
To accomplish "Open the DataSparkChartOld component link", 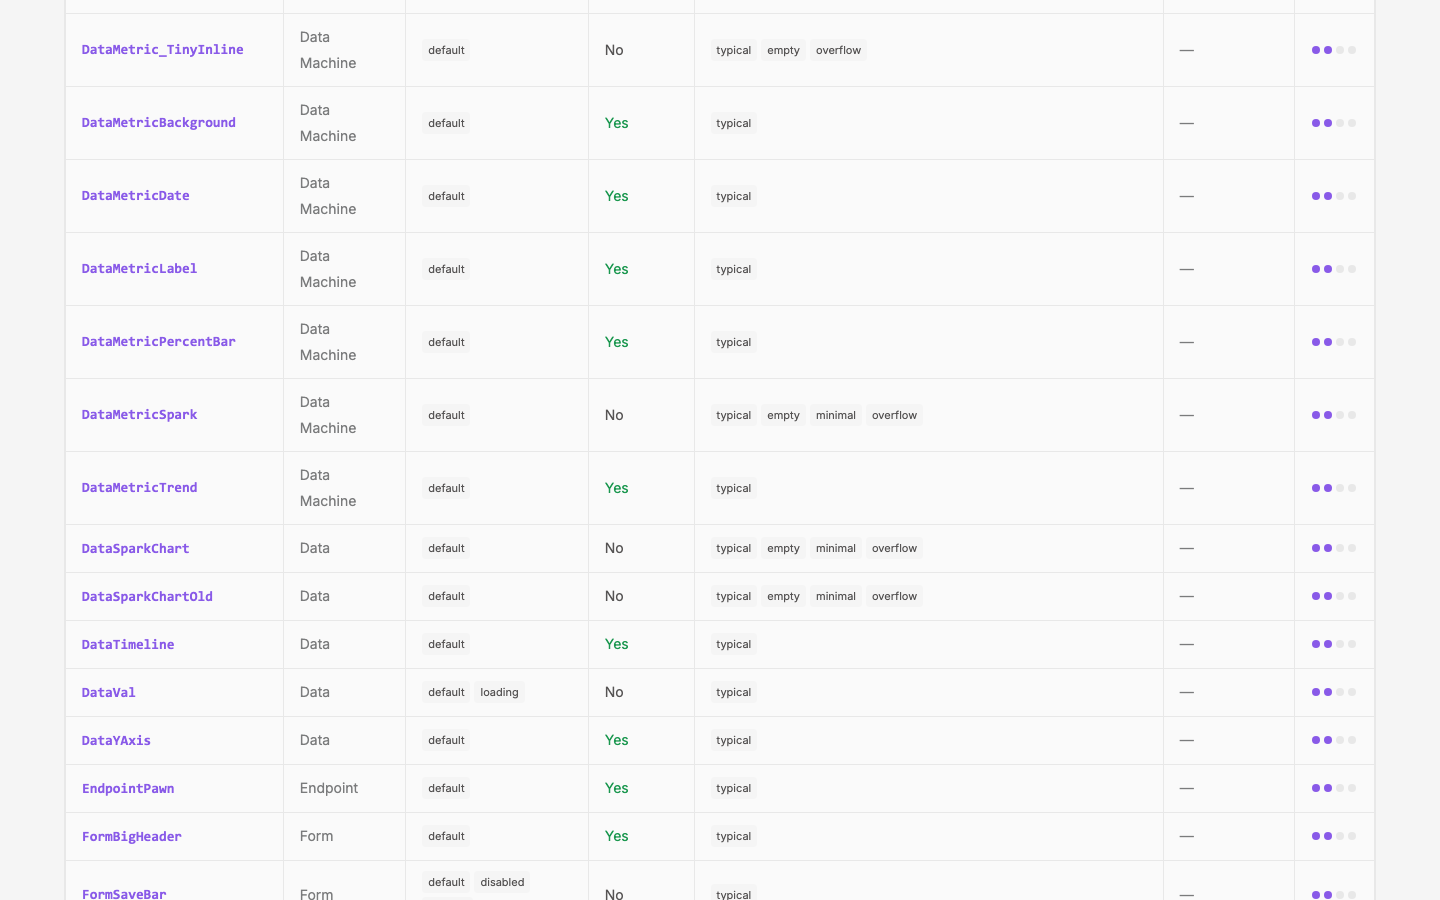I will click(147, 597).
